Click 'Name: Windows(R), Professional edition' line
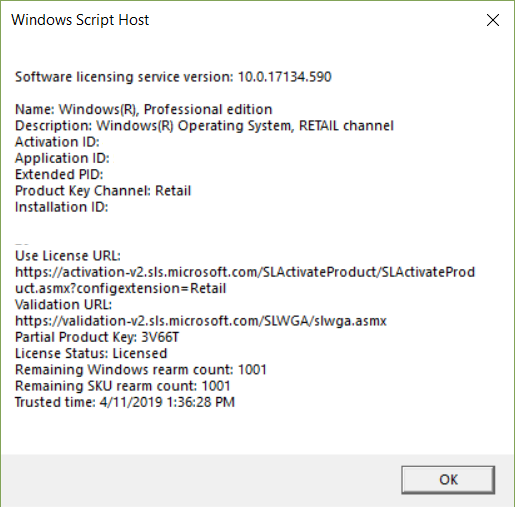Image resolution: width=515 pixels, height=507 pixels. point(144,109)
